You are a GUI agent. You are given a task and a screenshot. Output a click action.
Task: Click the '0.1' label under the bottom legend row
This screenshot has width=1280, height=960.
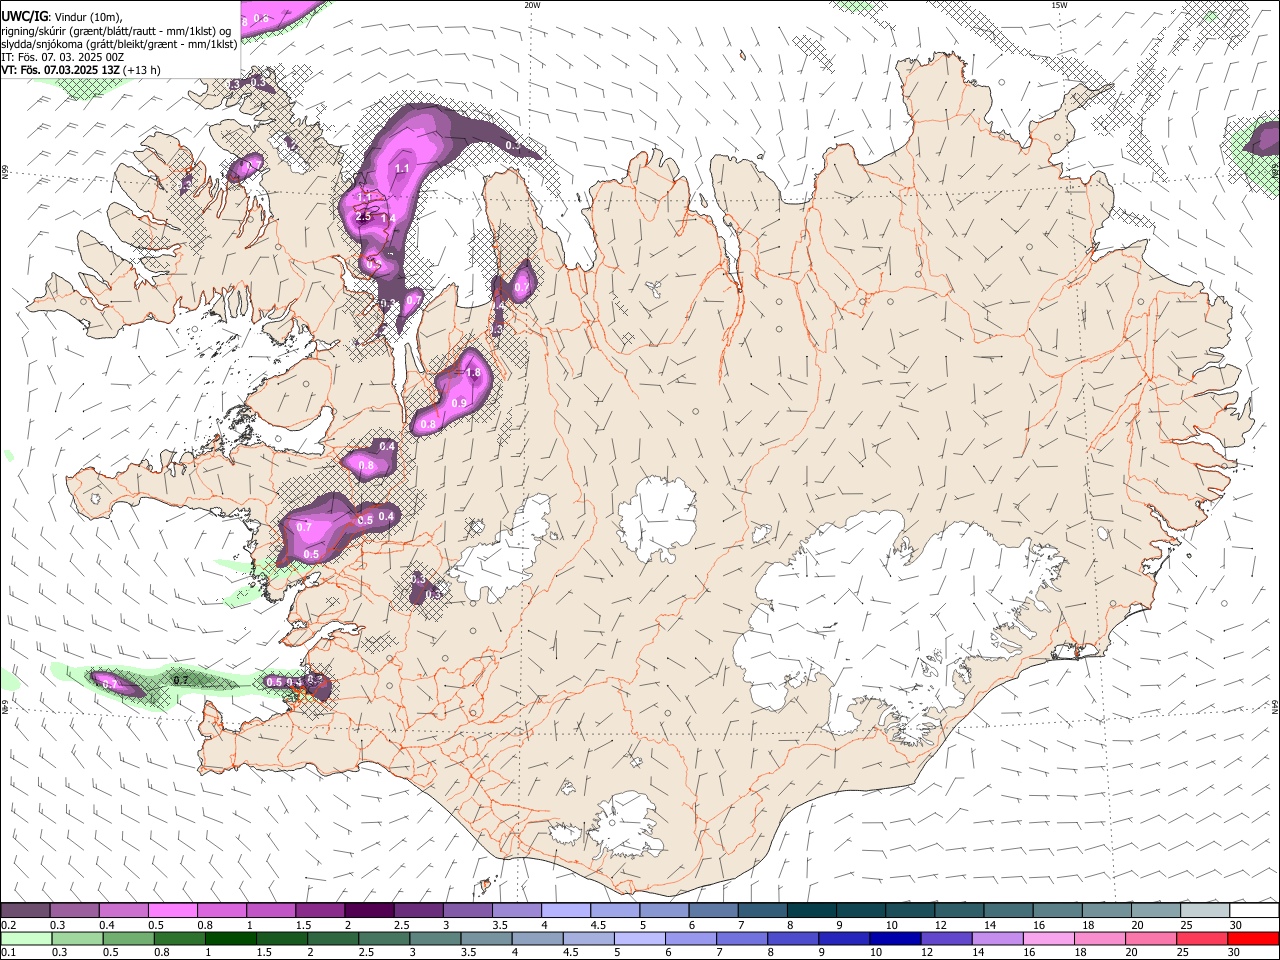9,952
